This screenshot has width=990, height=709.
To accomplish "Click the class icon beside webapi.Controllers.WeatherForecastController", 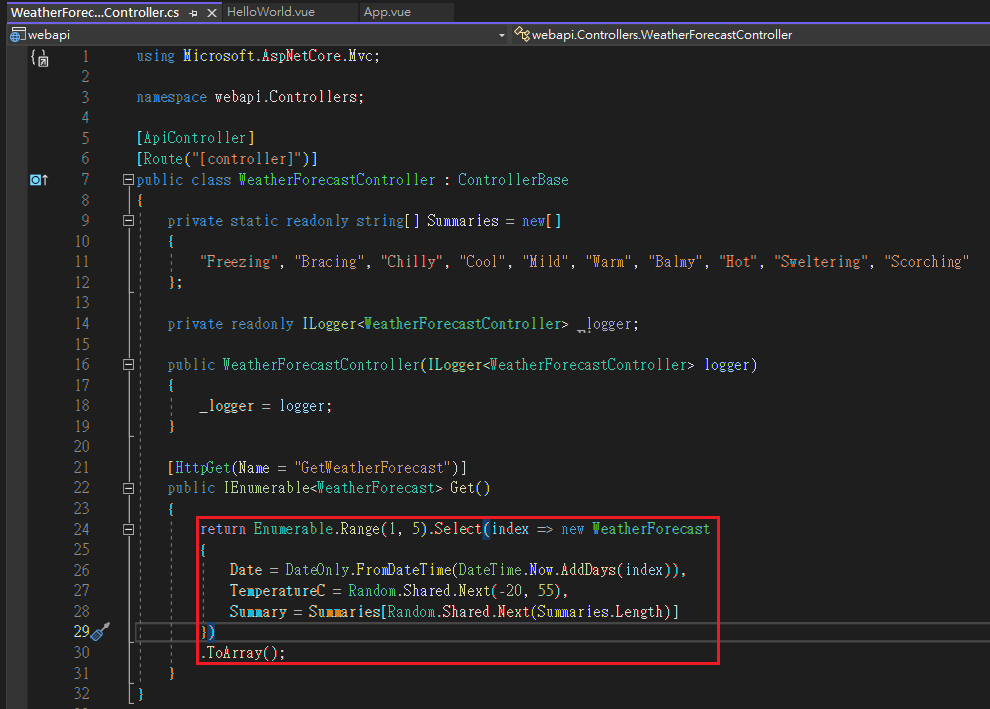I will (522, 34).
